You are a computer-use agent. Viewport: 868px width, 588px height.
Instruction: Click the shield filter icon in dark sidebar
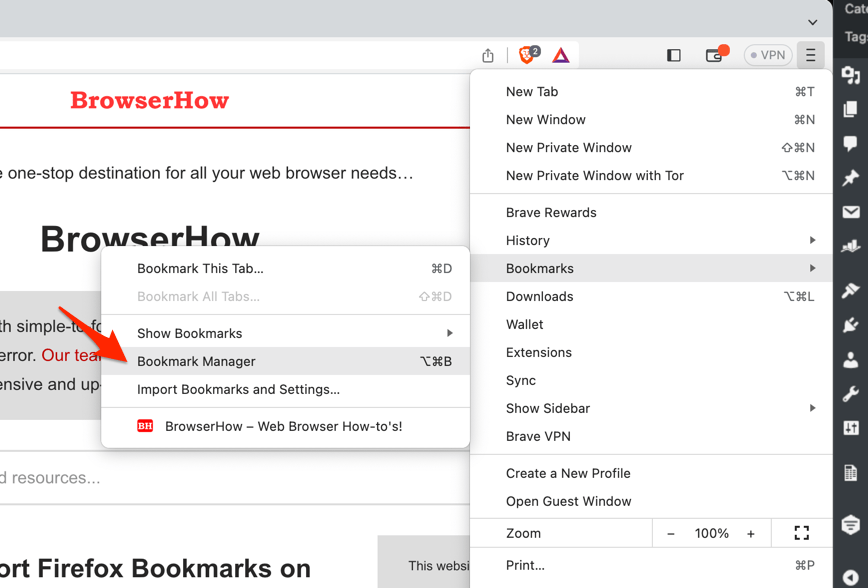coord(851,524)
